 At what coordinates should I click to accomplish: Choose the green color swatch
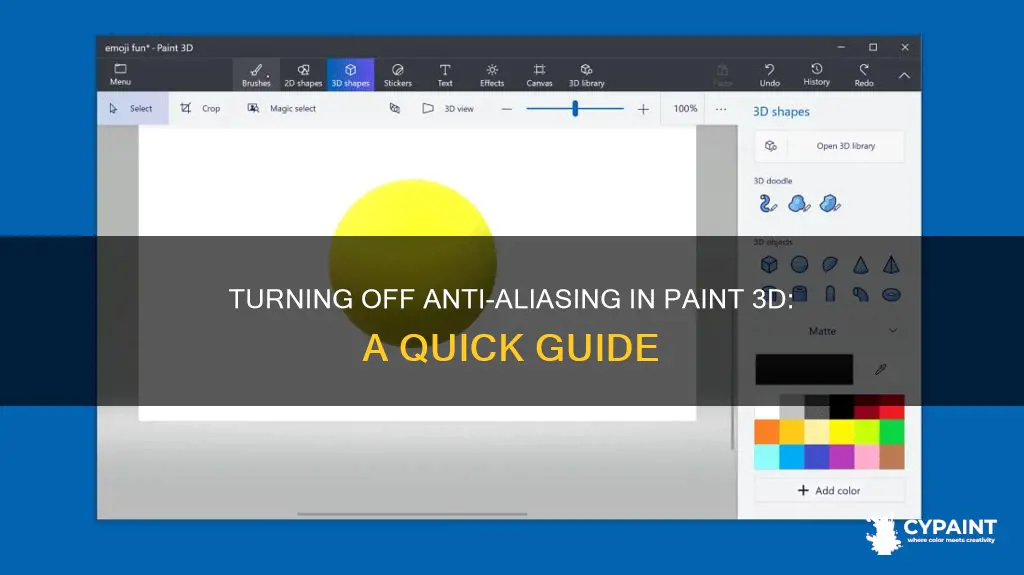click(892, 432)
